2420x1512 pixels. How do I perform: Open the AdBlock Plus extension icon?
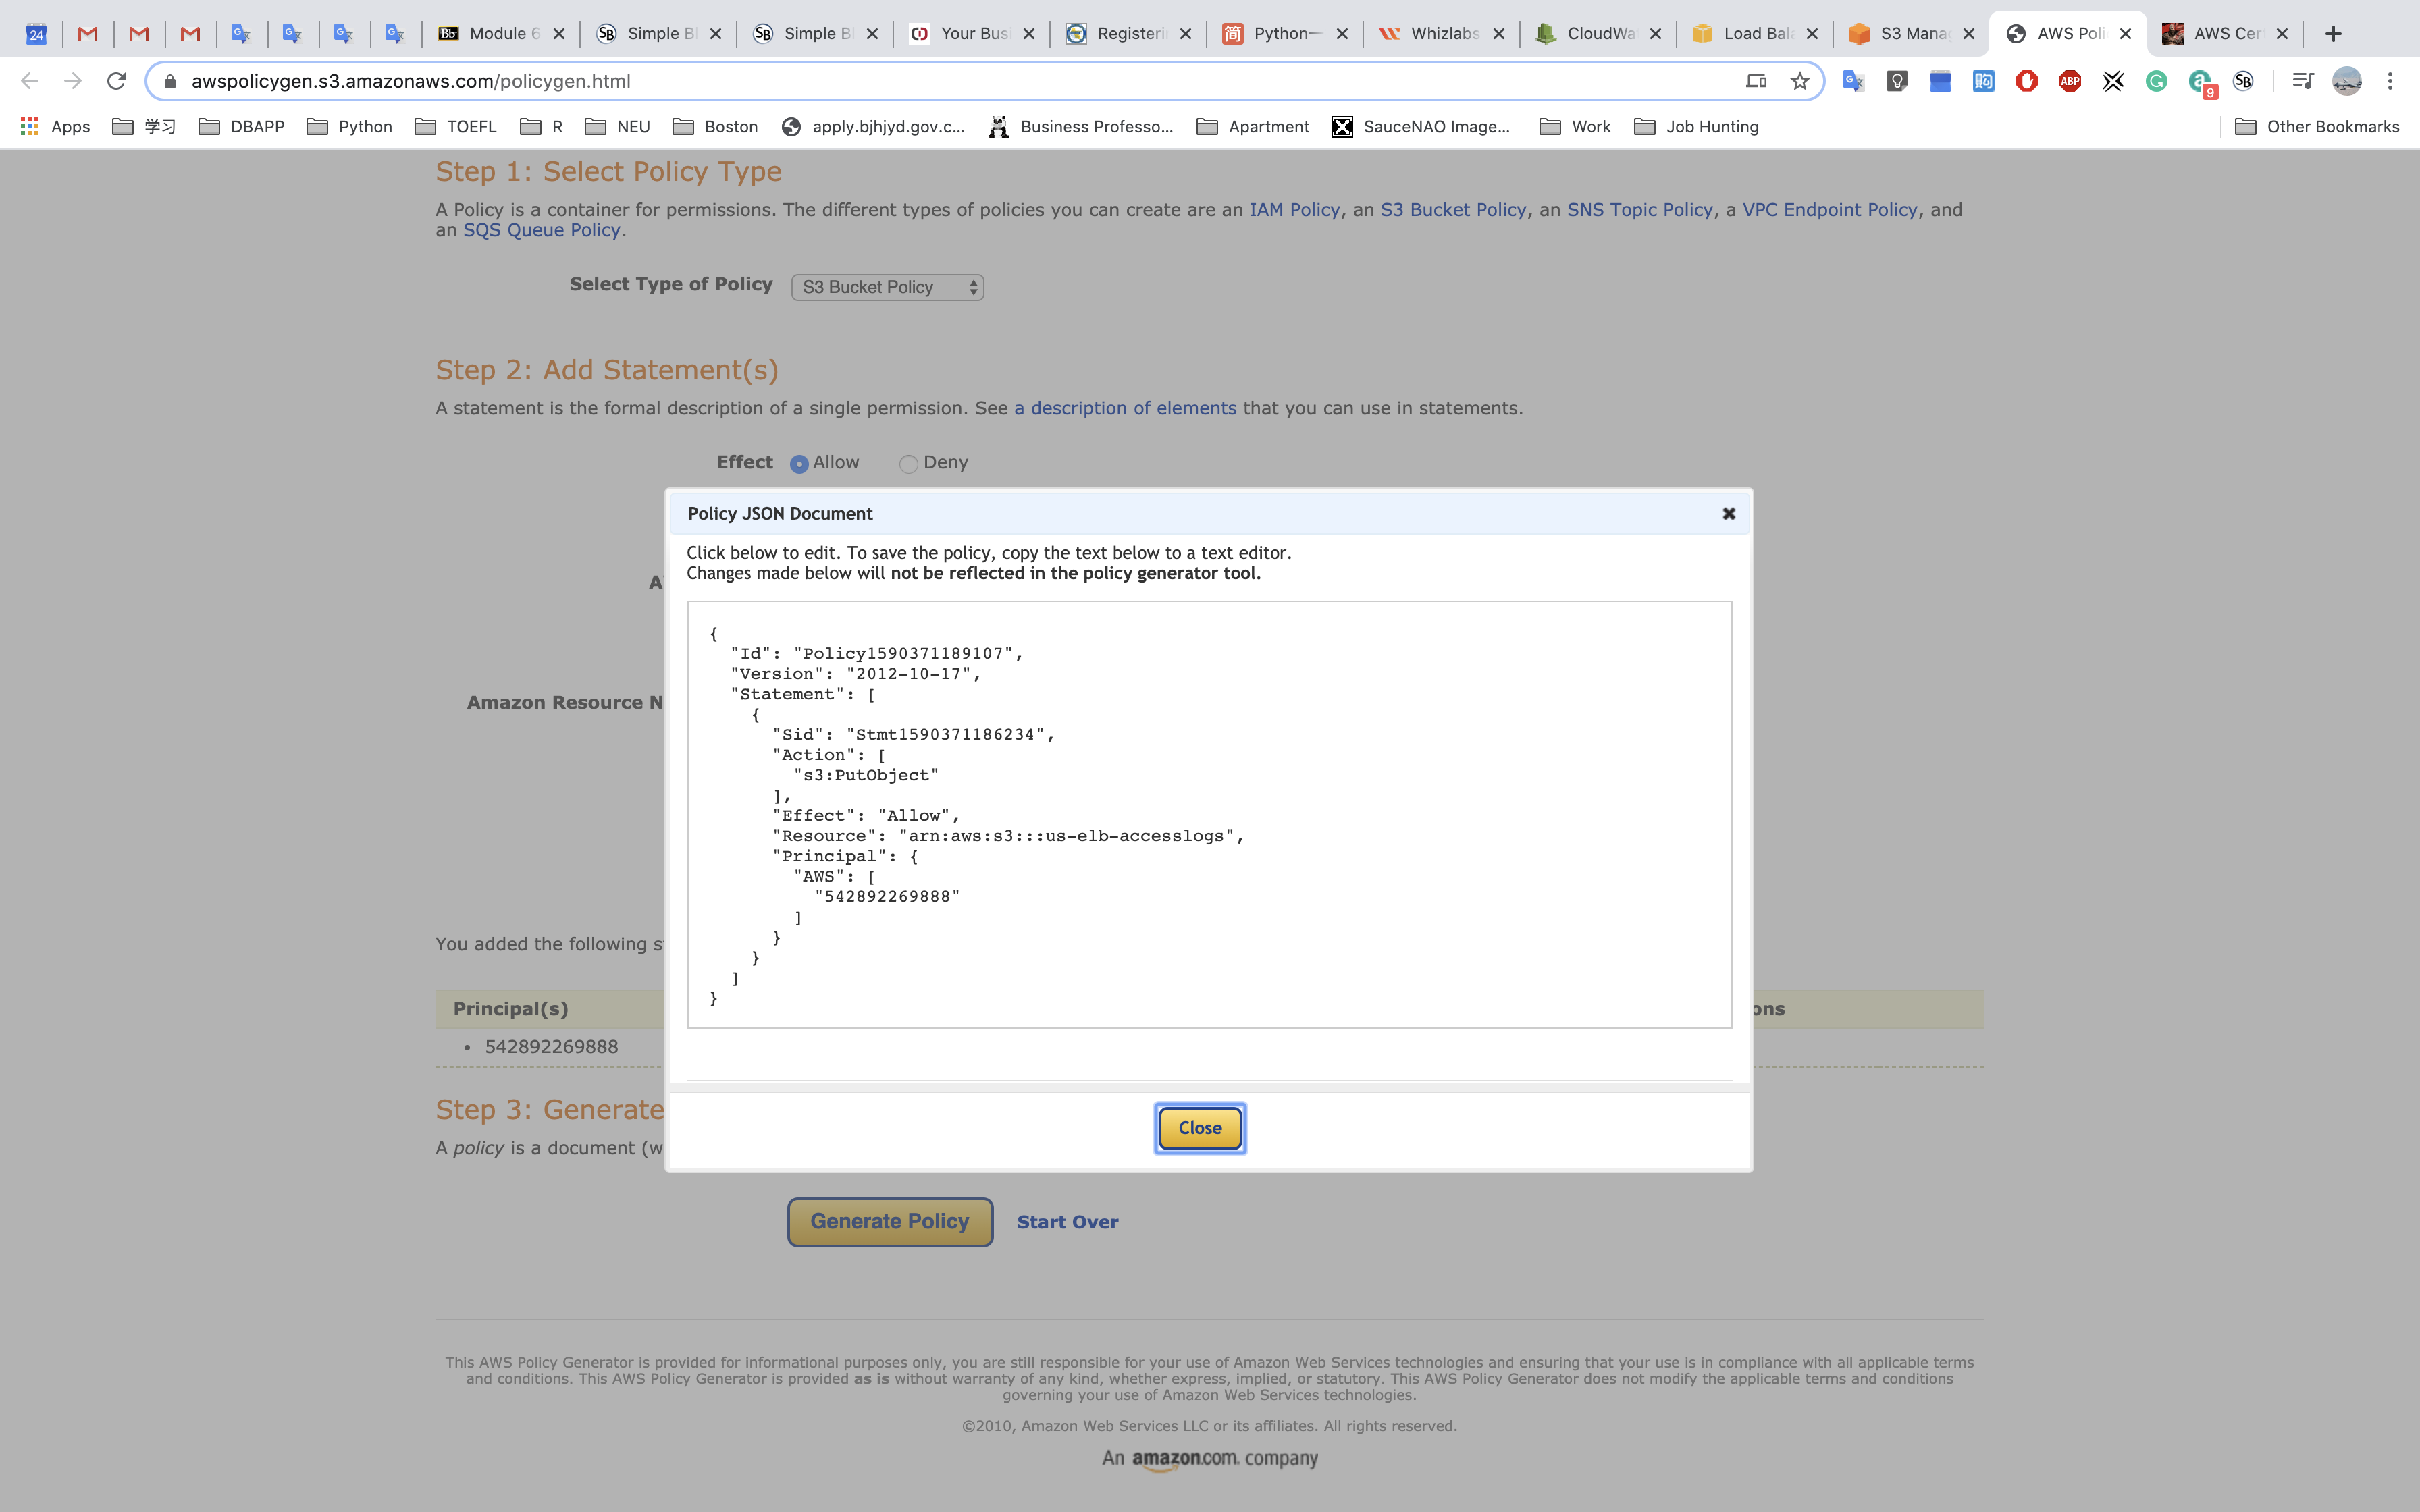click(2070, 81)
